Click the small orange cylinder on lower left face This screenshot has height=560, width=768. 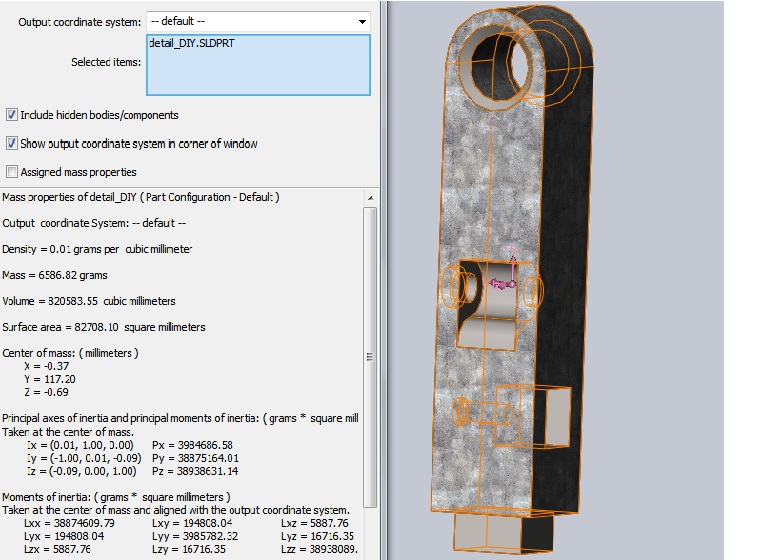click(462, 410)
